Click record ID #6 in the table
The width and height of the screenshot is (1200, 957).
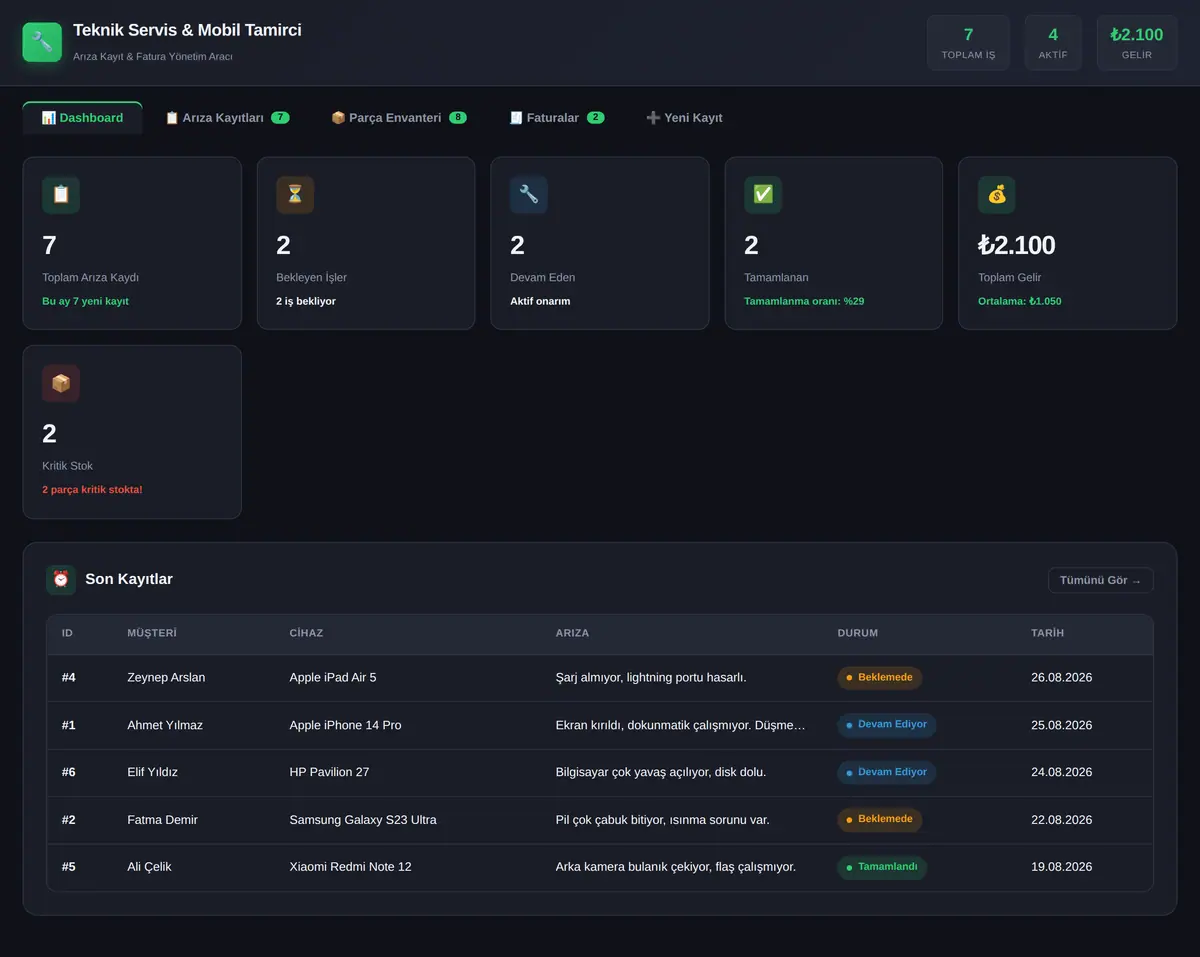(x=69, y=772)
